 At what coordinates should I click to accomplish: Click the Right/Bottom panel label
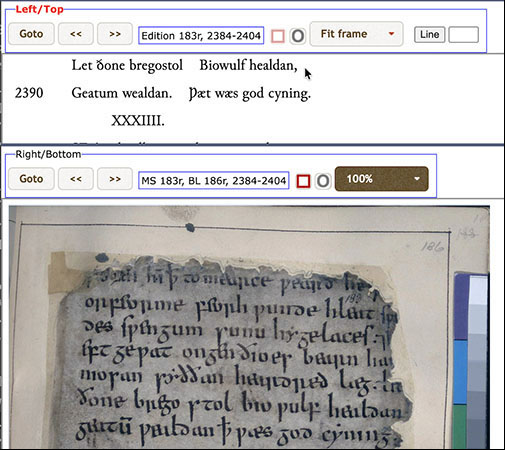[x=48, y=154]
